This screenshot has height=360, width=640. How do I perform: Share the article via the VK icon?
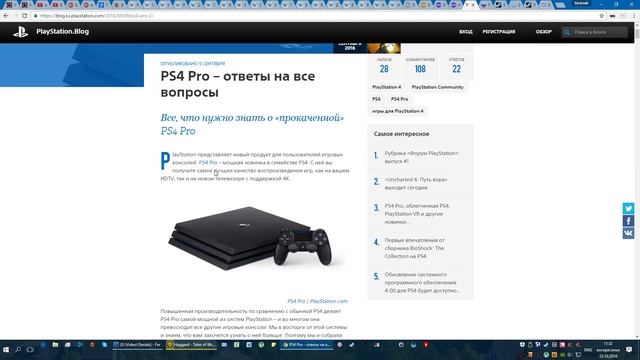tap(629, 233)
